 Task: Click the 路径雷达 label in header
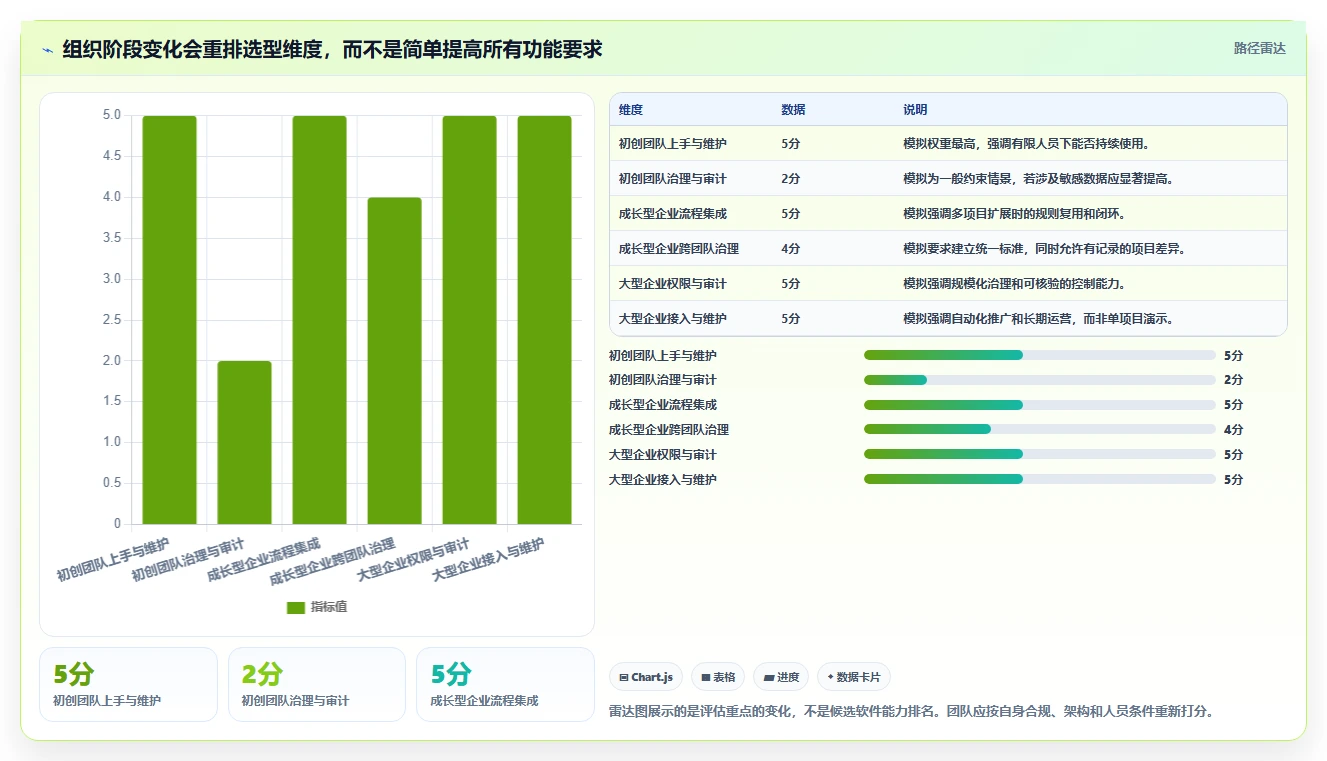(x=1259, y=48)
